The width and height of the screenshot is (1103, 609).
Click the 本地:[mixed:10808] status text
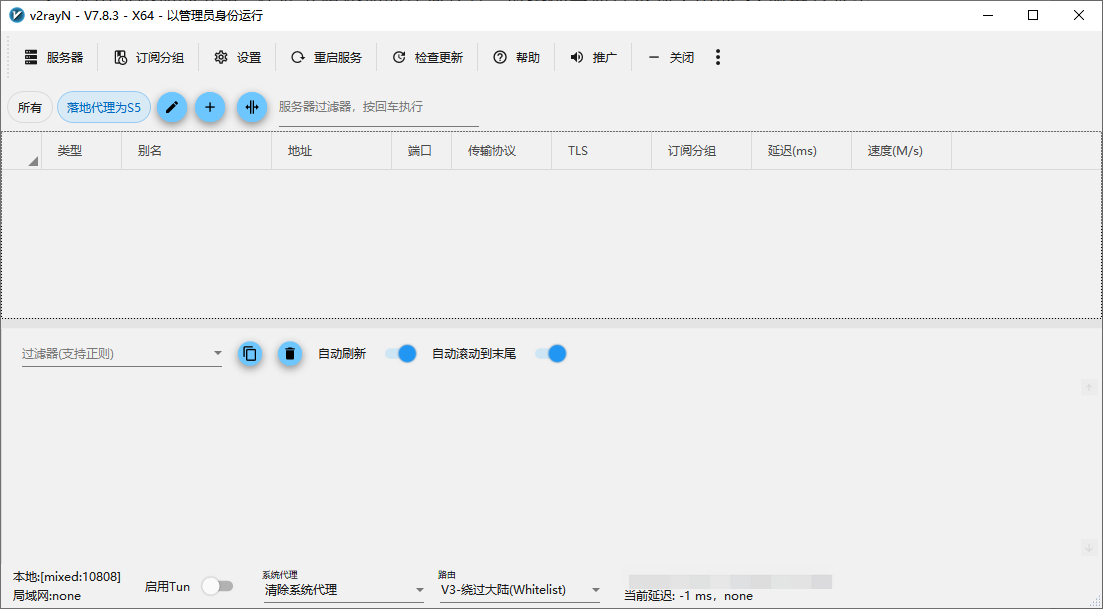click(x=67, y=577)
